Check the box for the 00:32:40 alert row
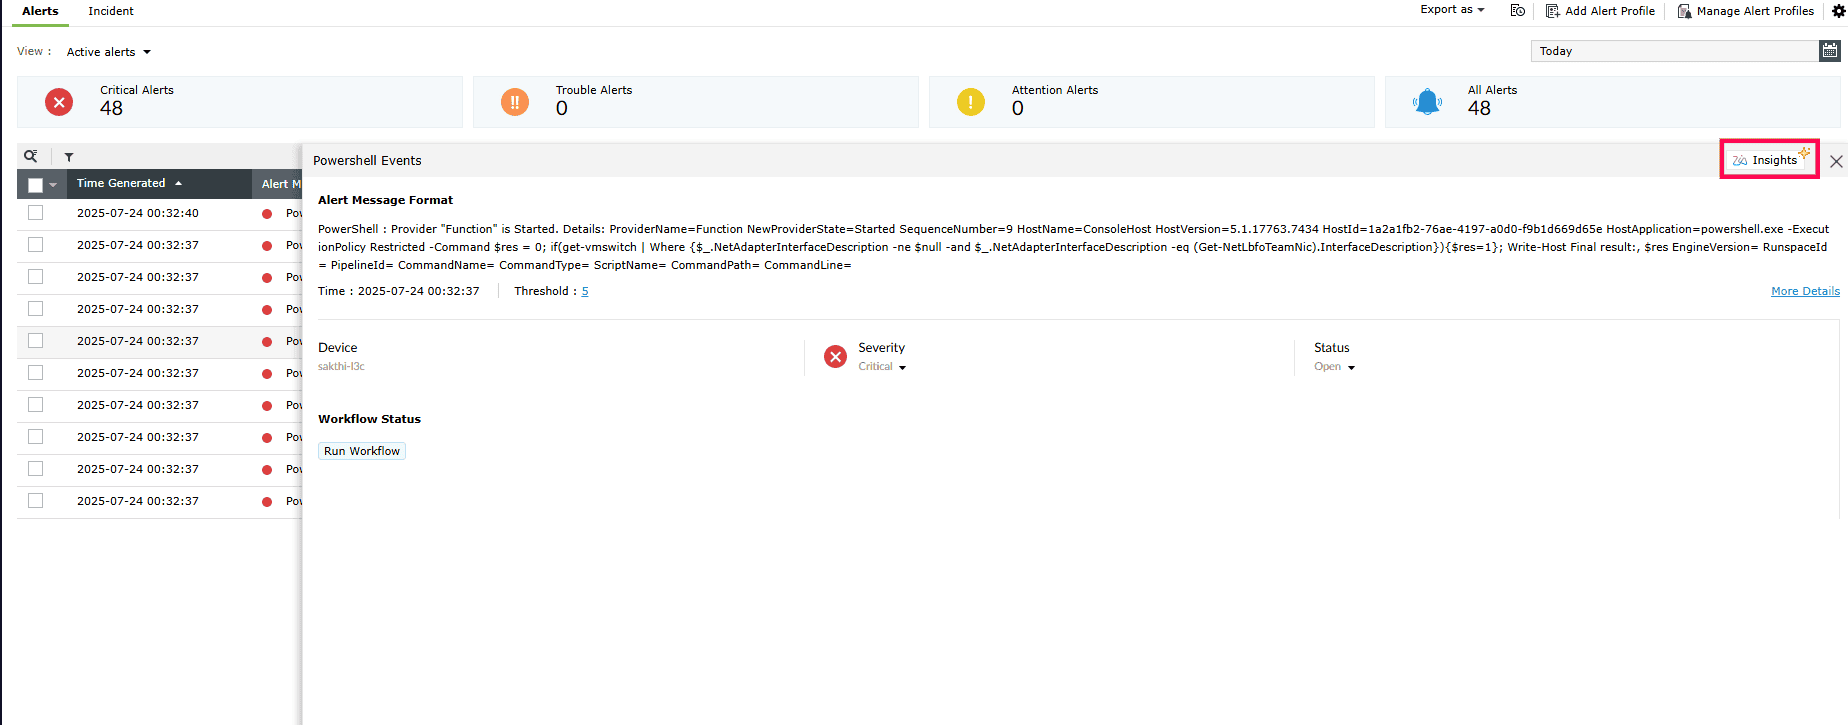 36,213
